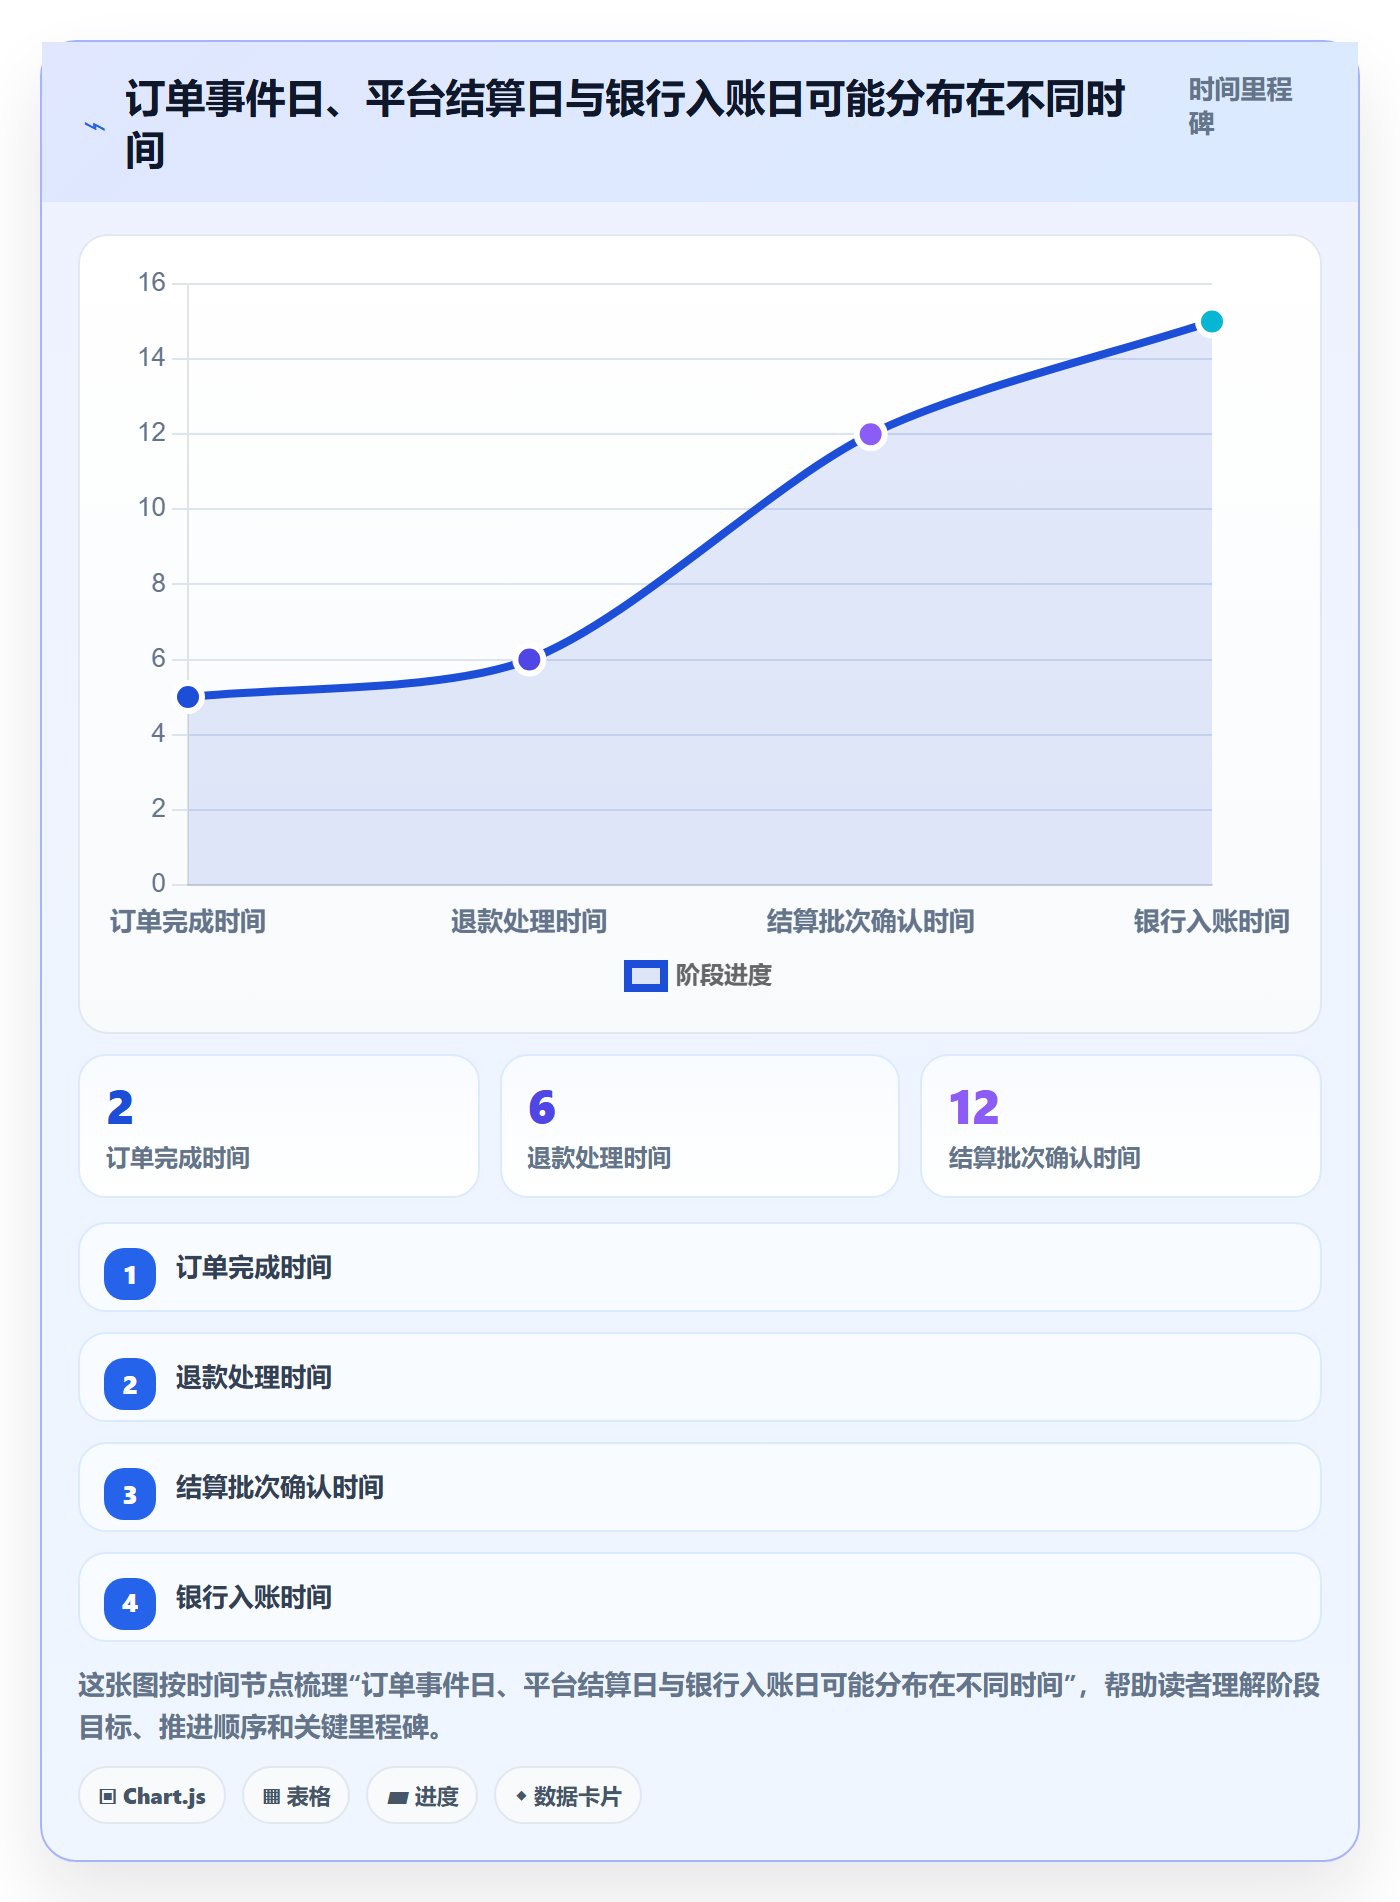
Task: Click the main title 订单事件日 heading
Action: (626, 125)
